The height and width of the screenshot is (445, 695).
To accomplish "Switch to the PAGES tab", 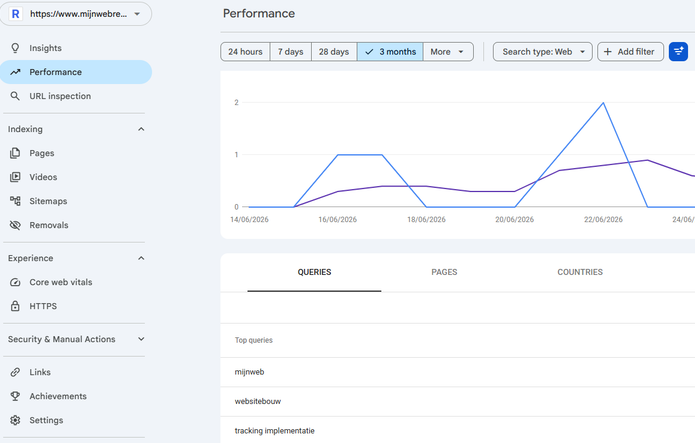I will pos(444,272).
